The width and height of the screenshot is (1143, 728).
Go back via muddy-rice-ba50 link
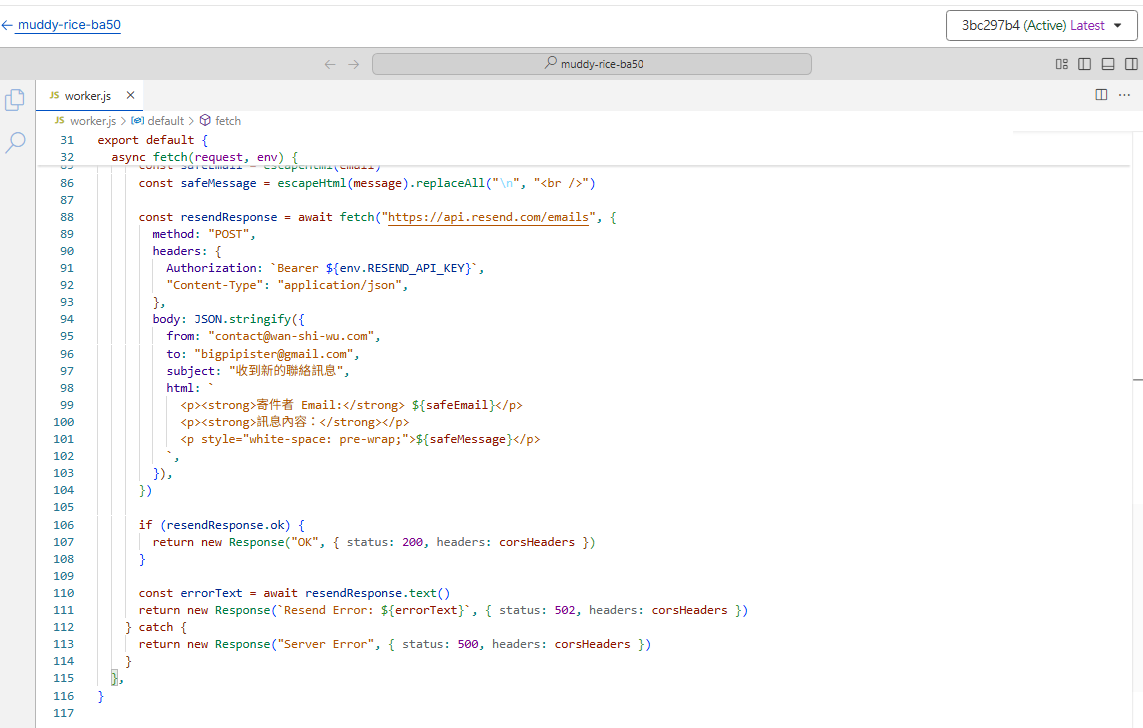pos(68,25)
